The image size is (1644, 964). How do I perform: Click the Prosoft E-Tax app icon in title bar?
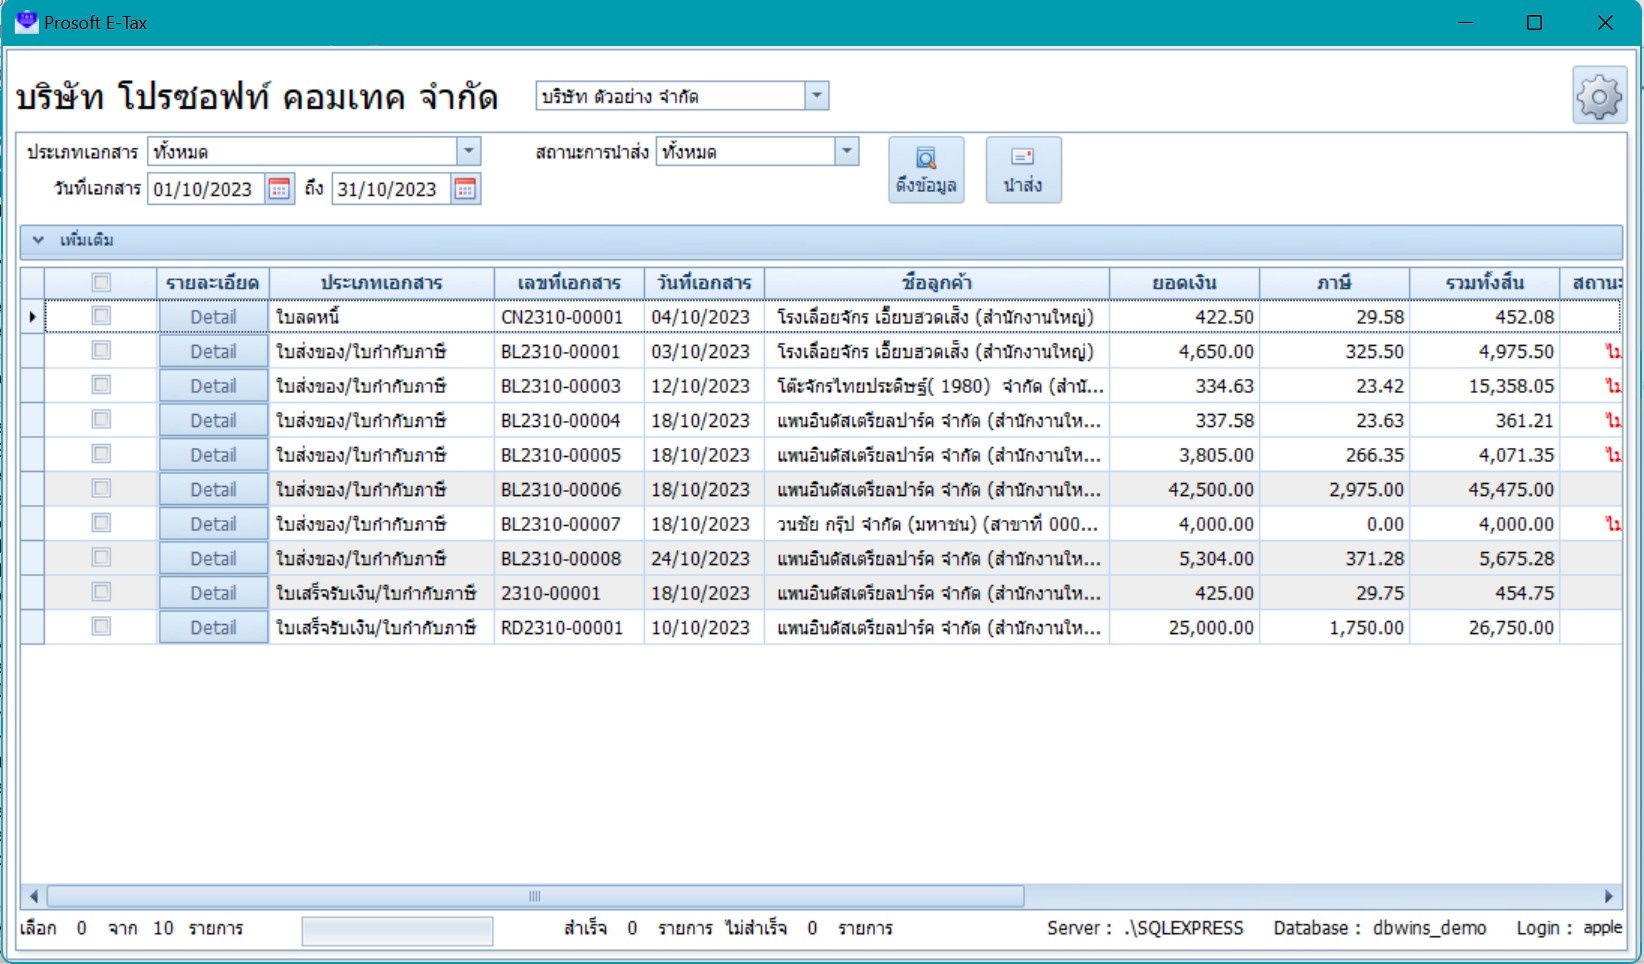pyautogui.click(x=26, y=22)
